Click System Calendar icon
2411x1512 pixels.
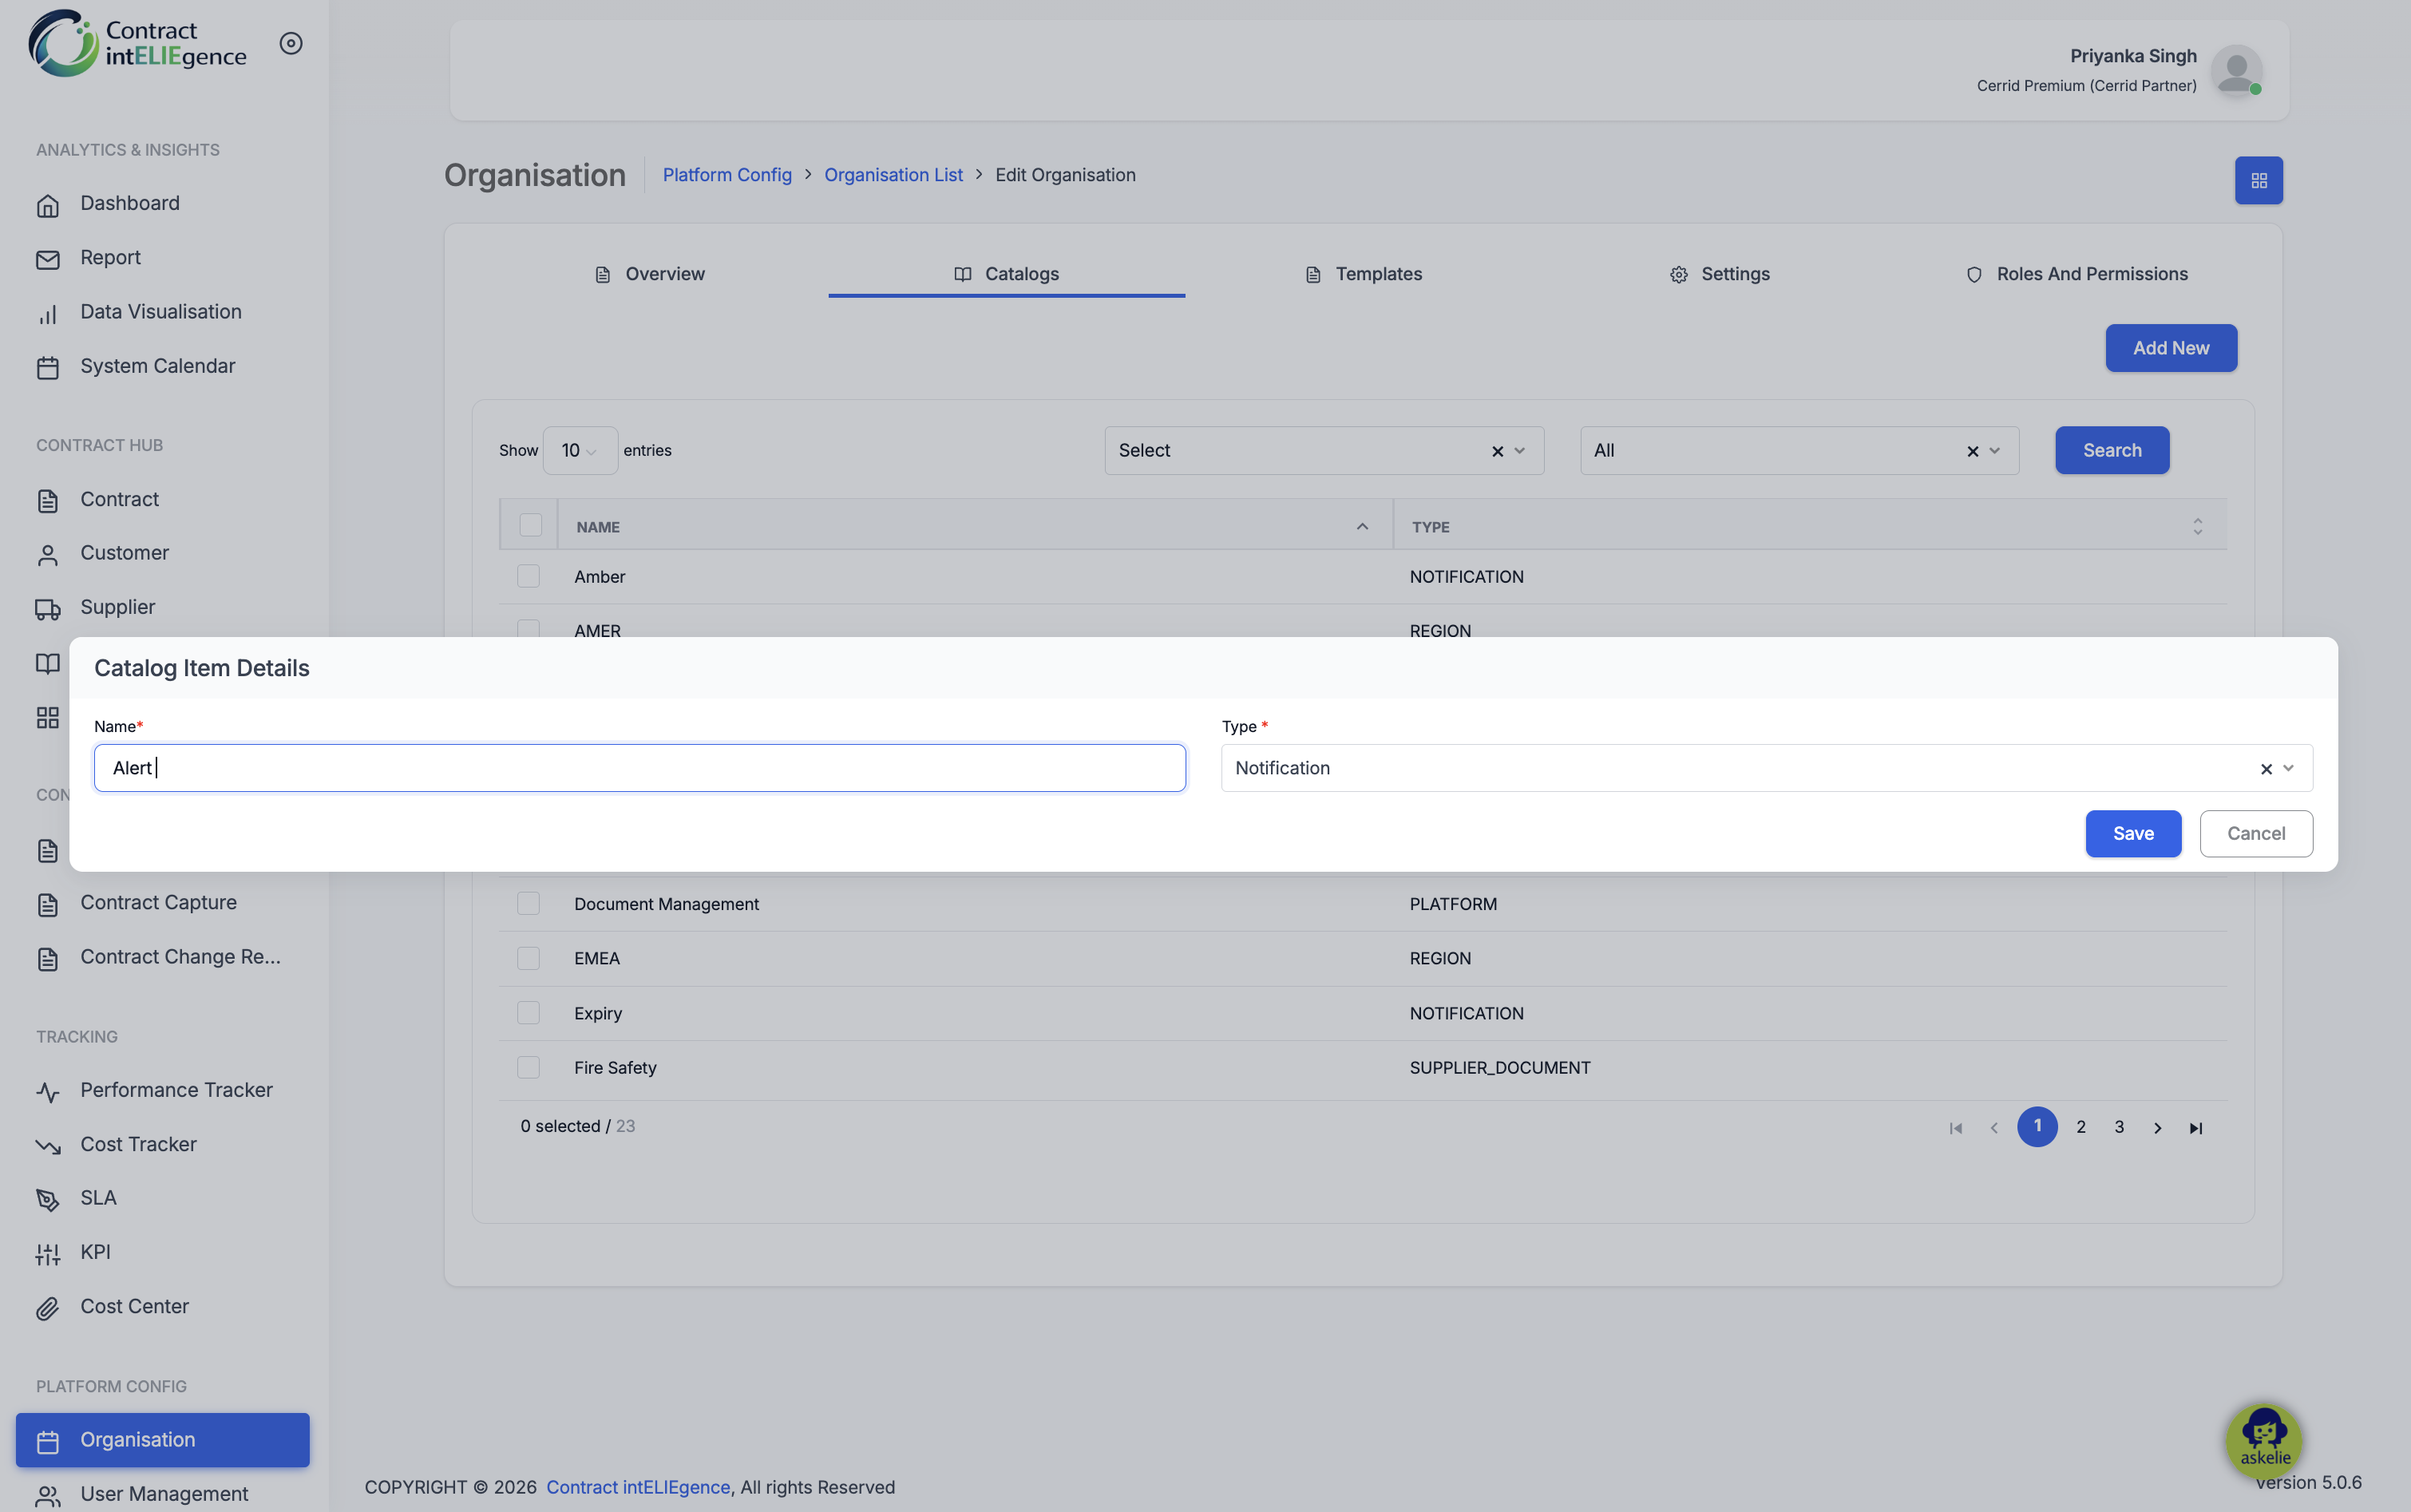coord(48,368)
